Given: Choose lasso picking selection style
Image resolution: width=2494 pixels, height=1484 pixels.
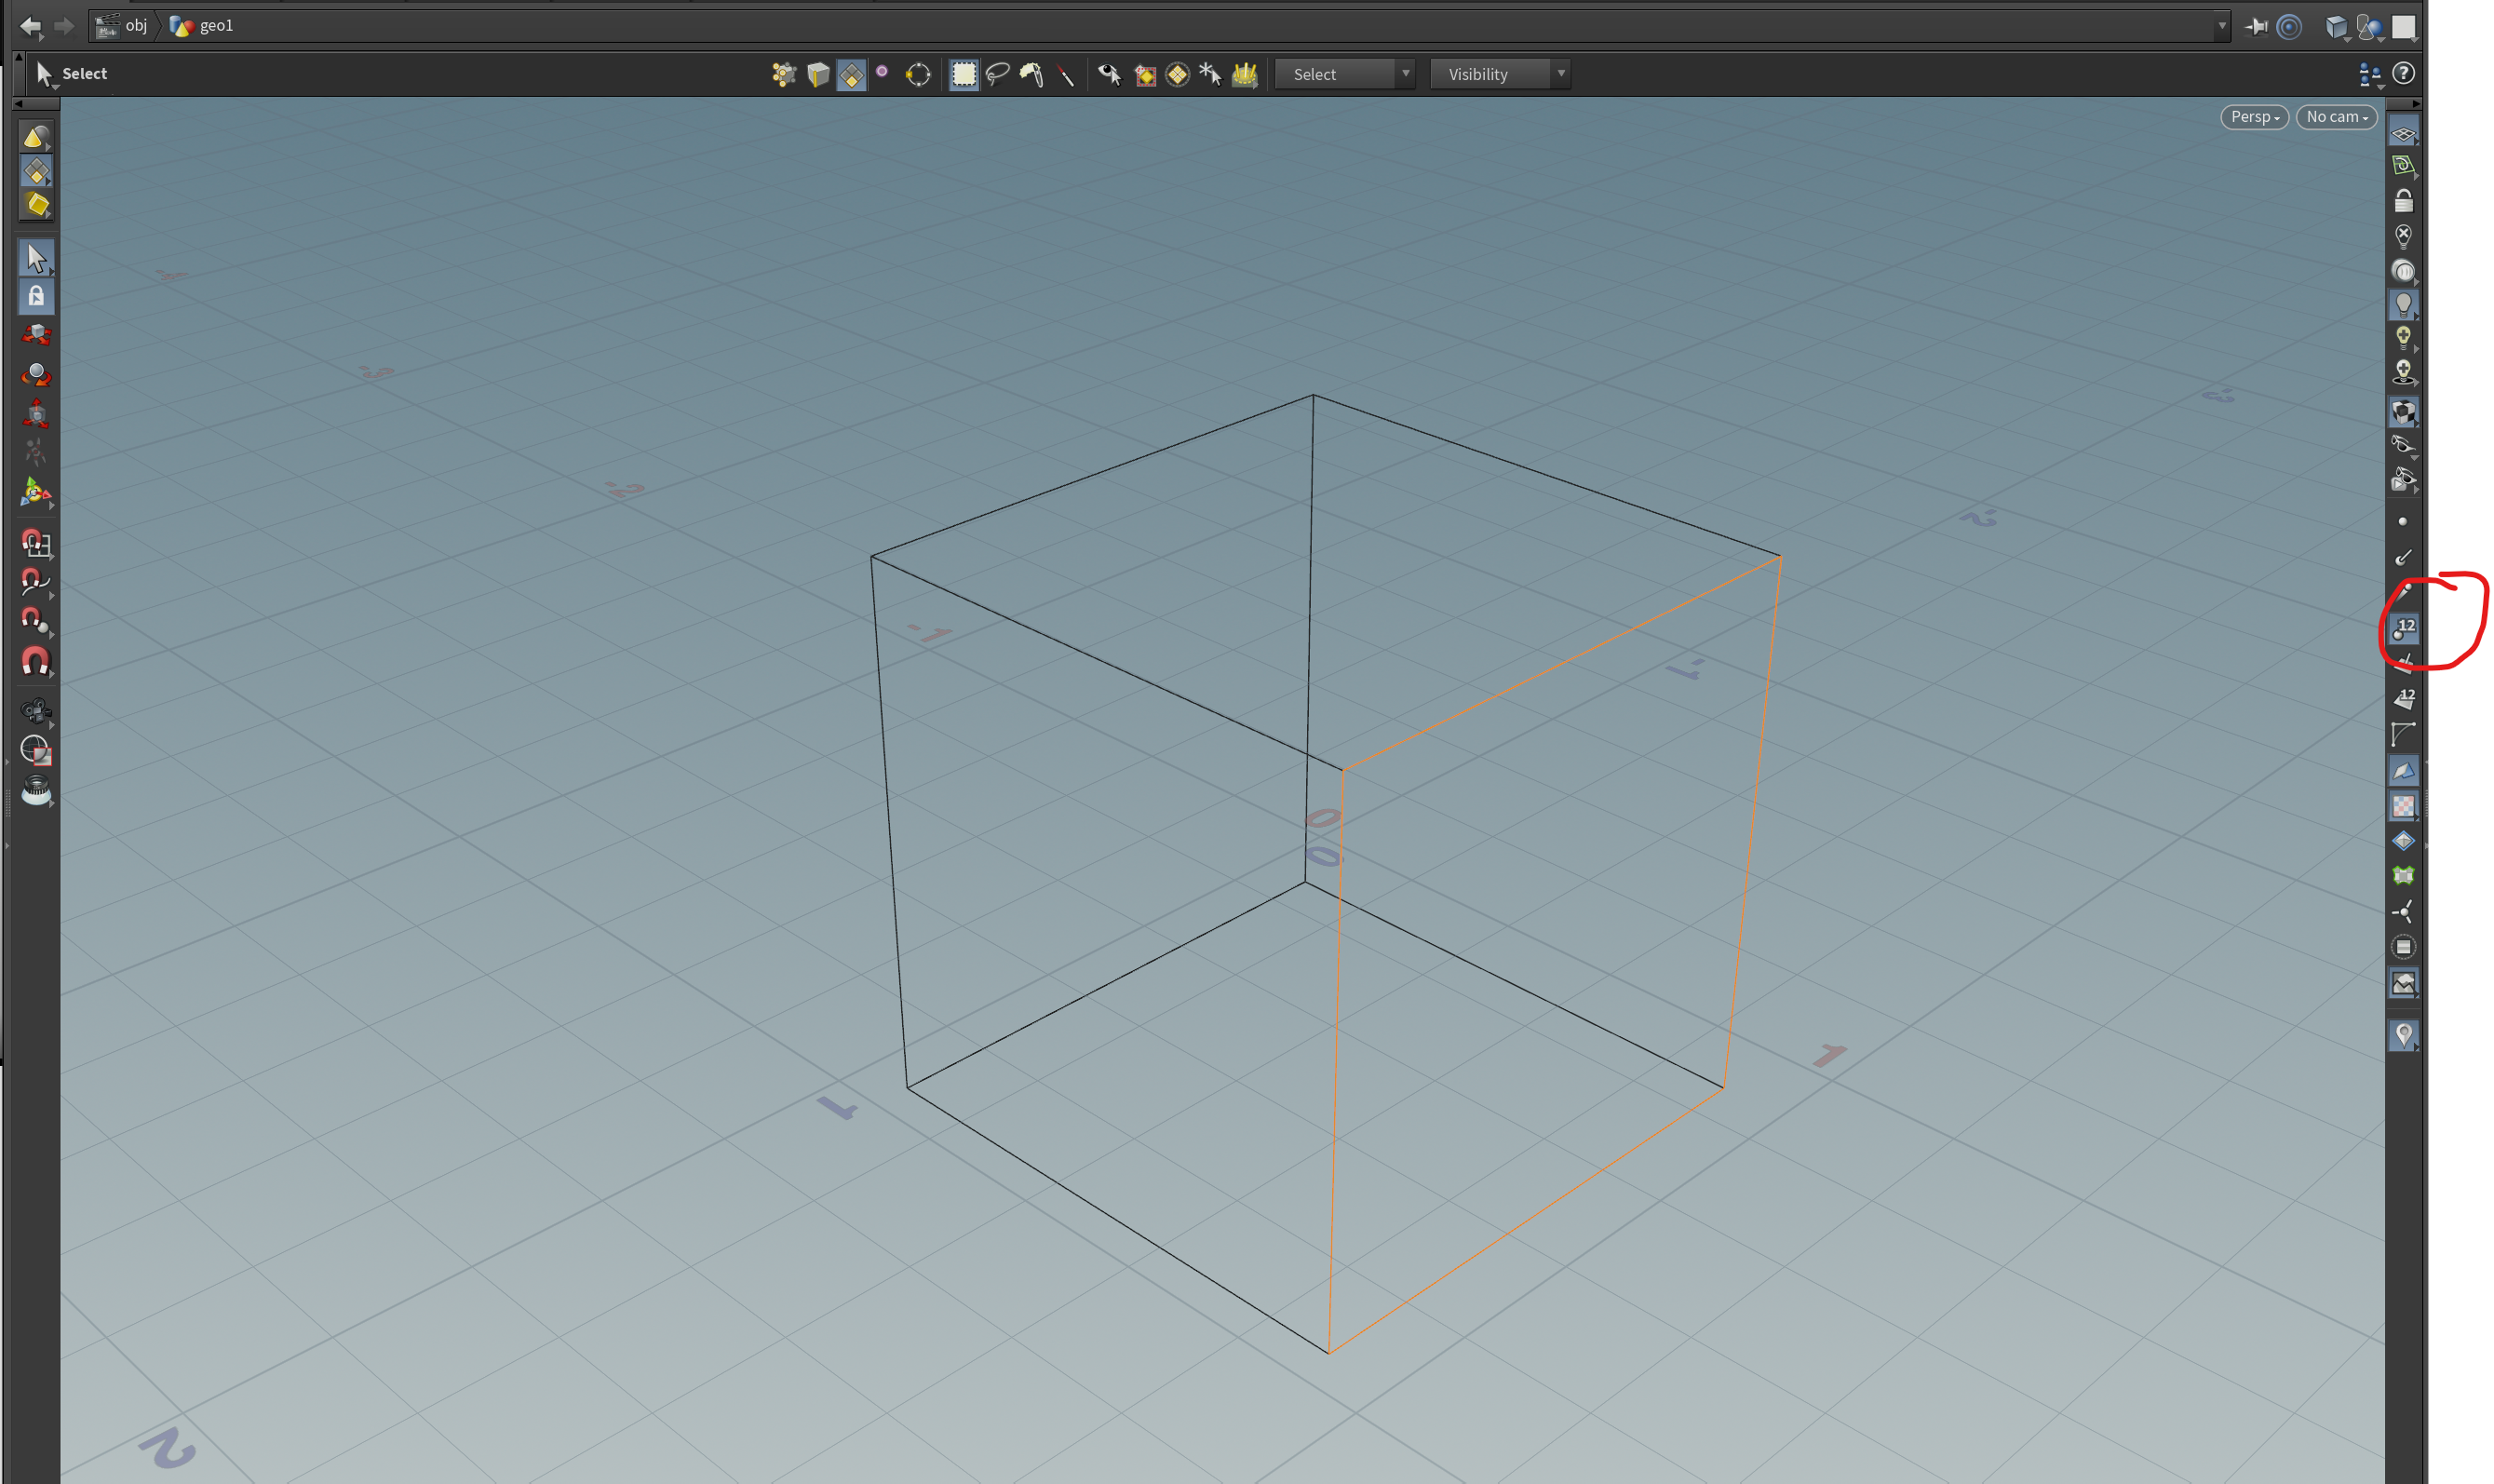Looking at the screenshot, I should click(997, 74).
